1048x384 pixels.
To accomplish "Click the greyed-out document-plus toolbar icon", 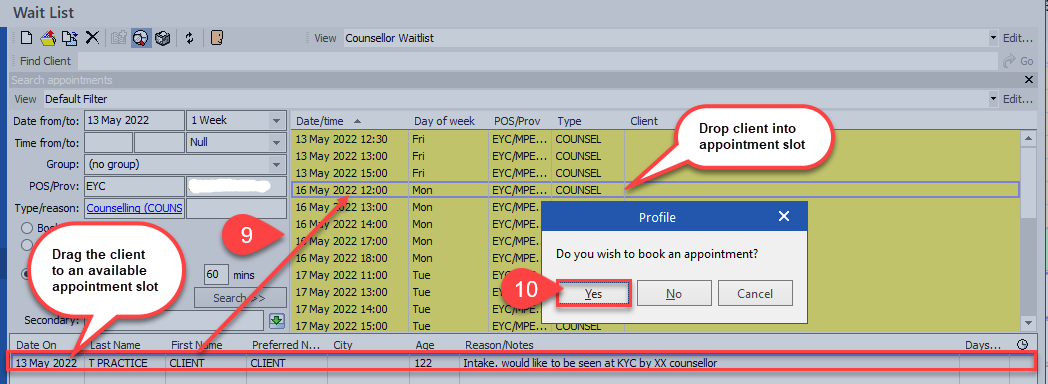I will pyautogui.click(x=119, y=38).
